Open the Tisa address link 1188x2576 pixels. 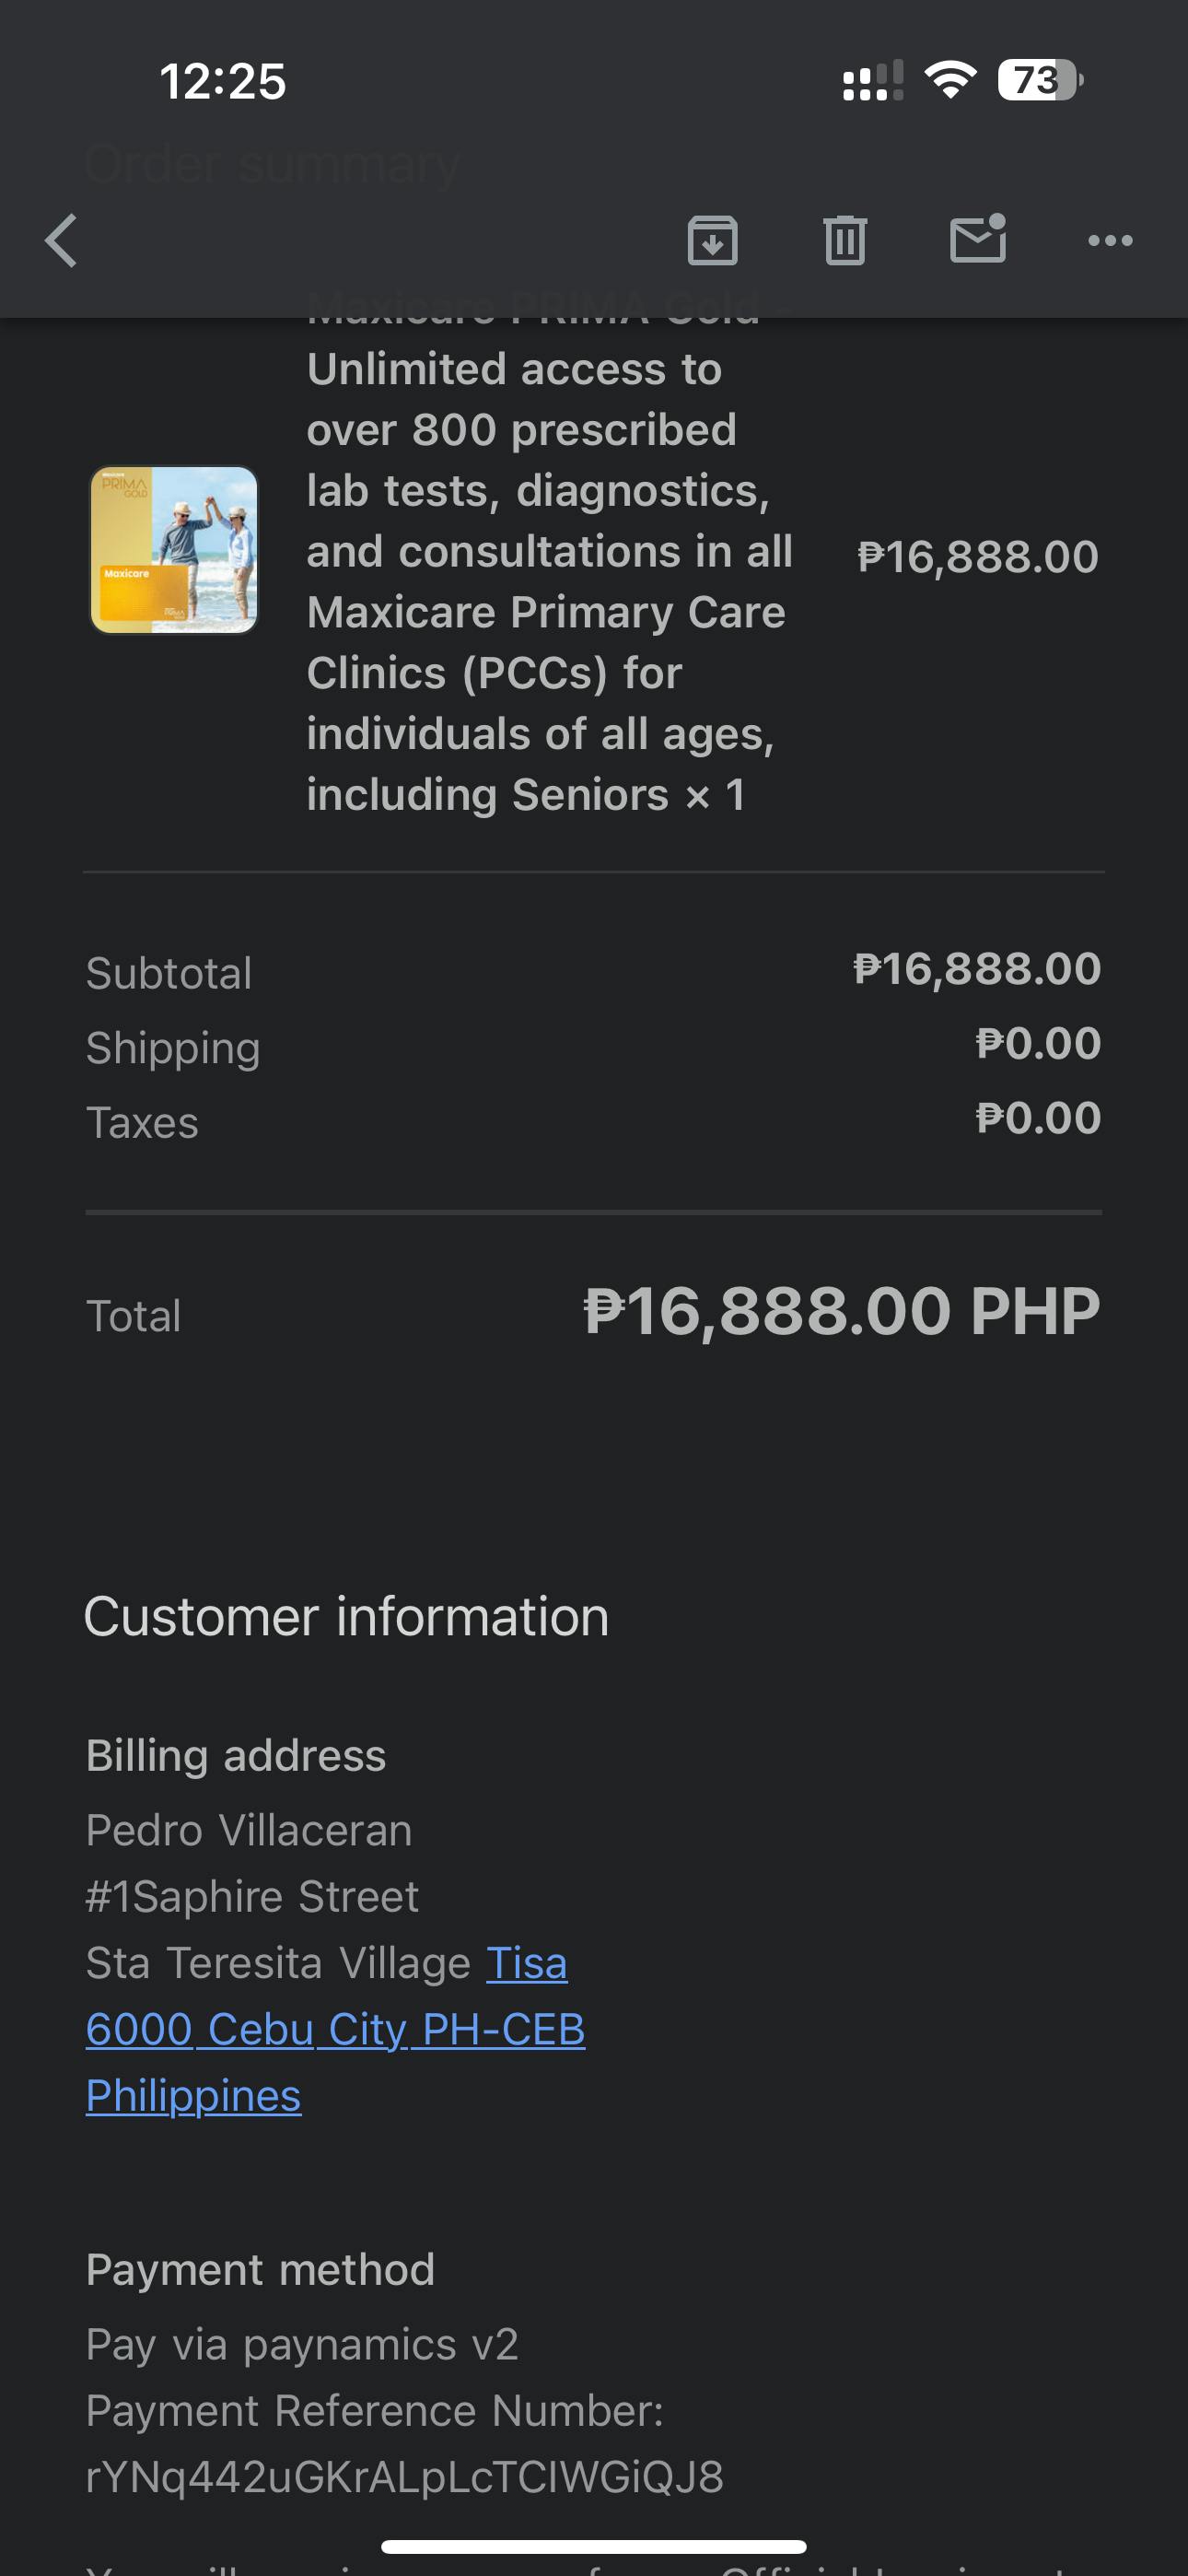(x=527, y=1963)
